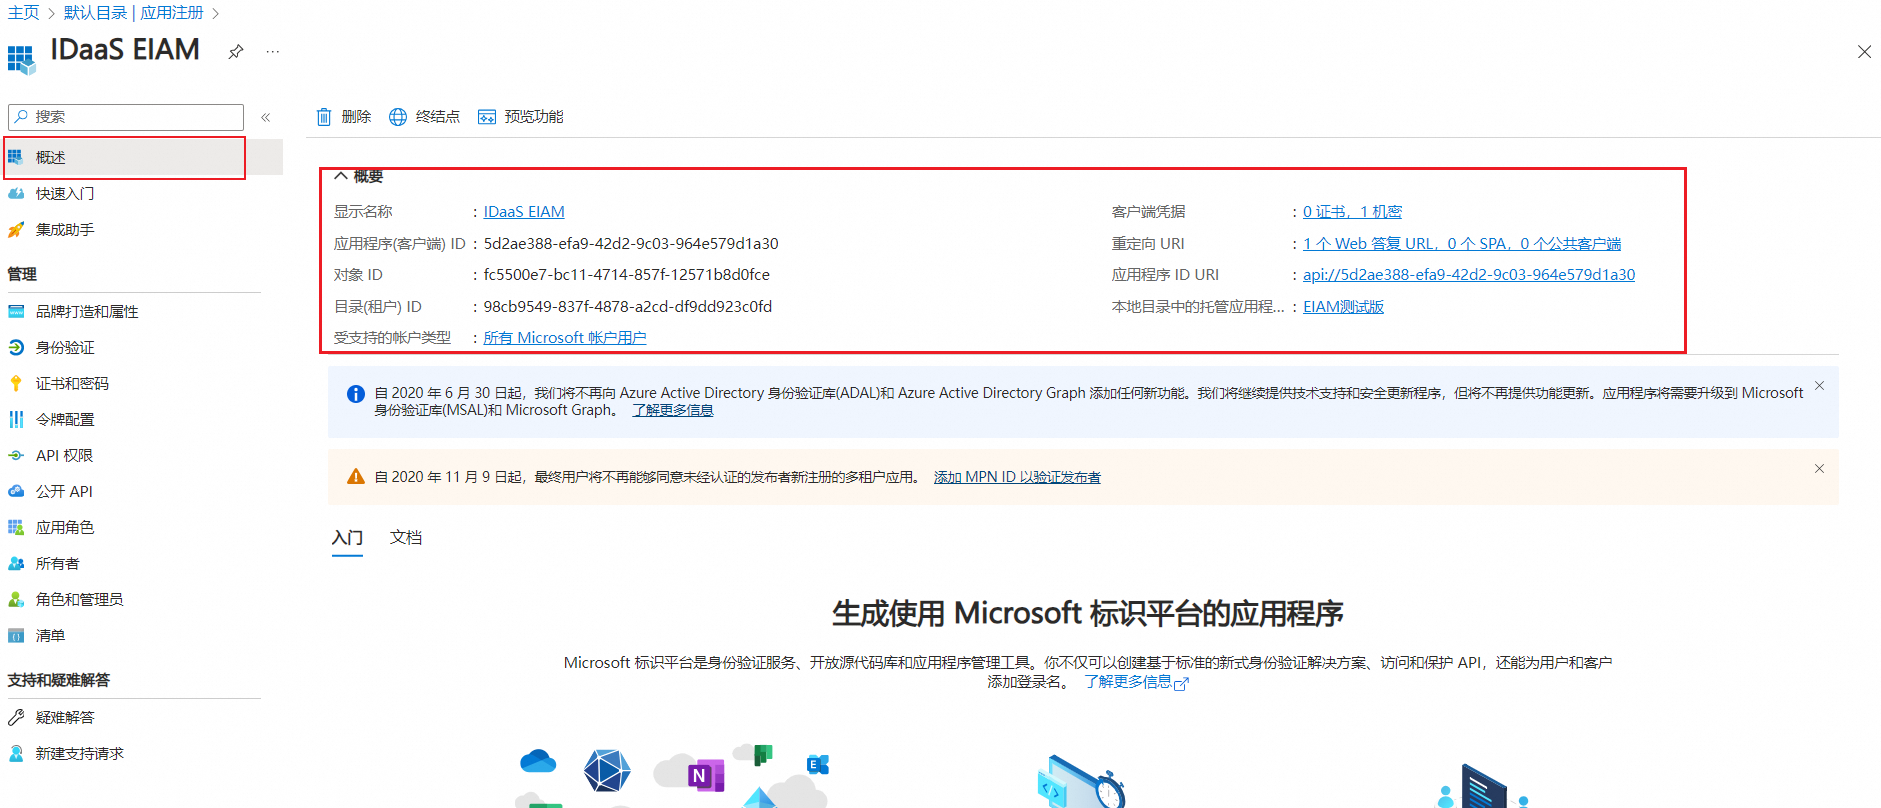
Task: Click the 公开 API cloud icon
Action: 16,491
